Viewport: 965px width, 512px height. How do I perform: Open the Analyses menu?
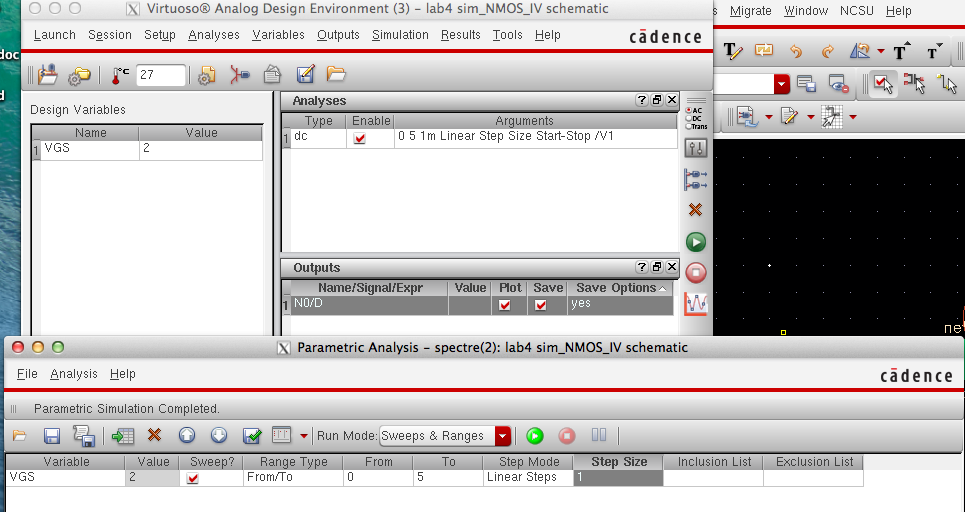(214, 35)
